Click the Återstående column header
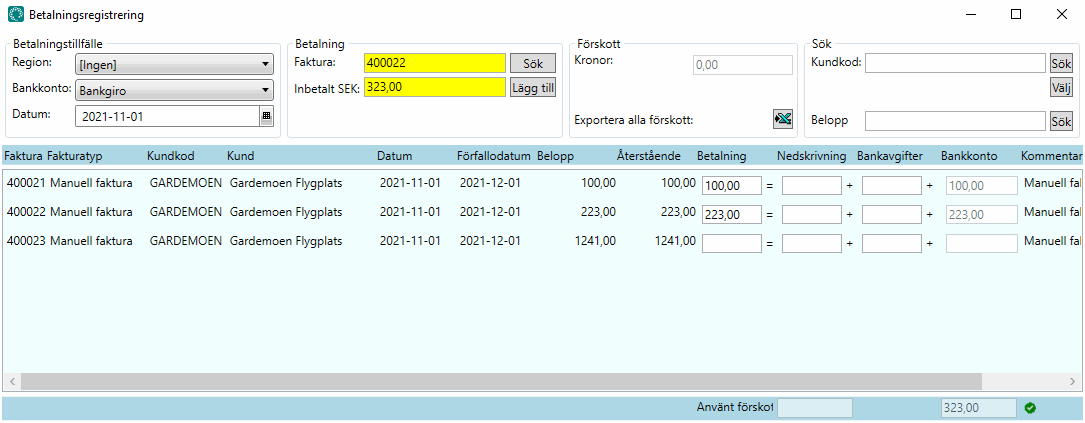Screen dimensions: 1085x423 click(649, 157)
